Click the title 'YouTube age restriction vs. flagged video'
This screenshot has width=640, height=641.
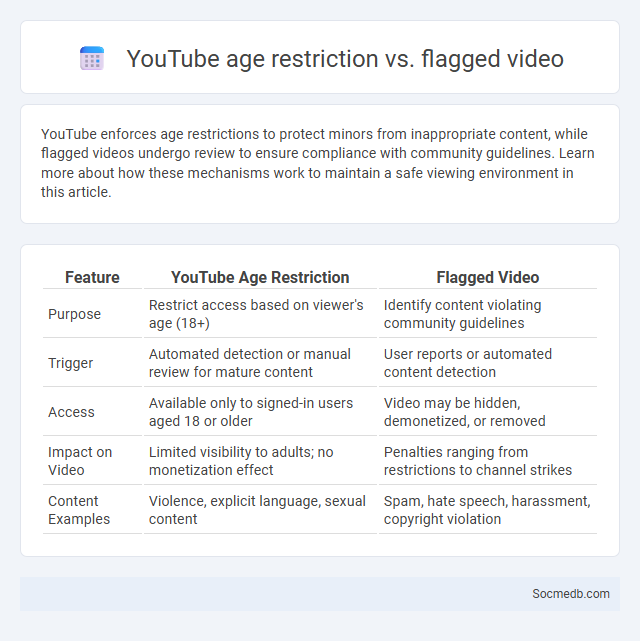pos(345,58)
